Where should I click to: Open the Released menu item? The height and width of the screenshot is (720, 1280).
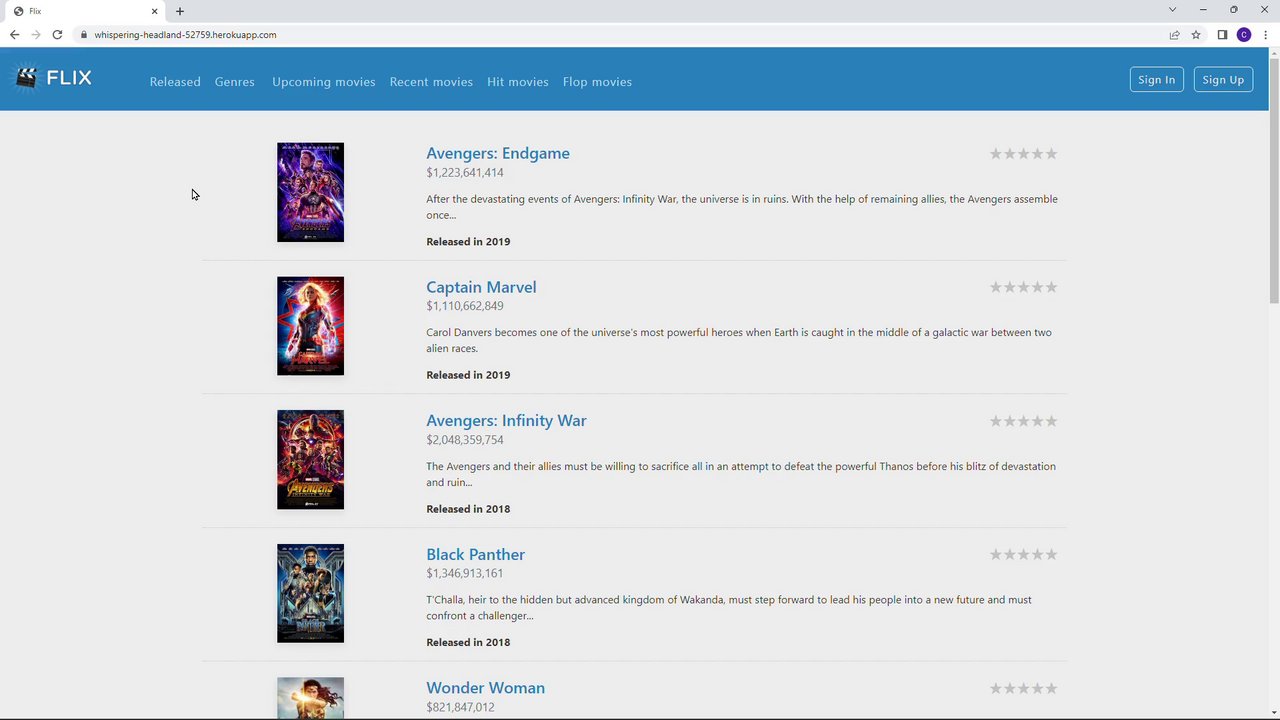point(175,82)
